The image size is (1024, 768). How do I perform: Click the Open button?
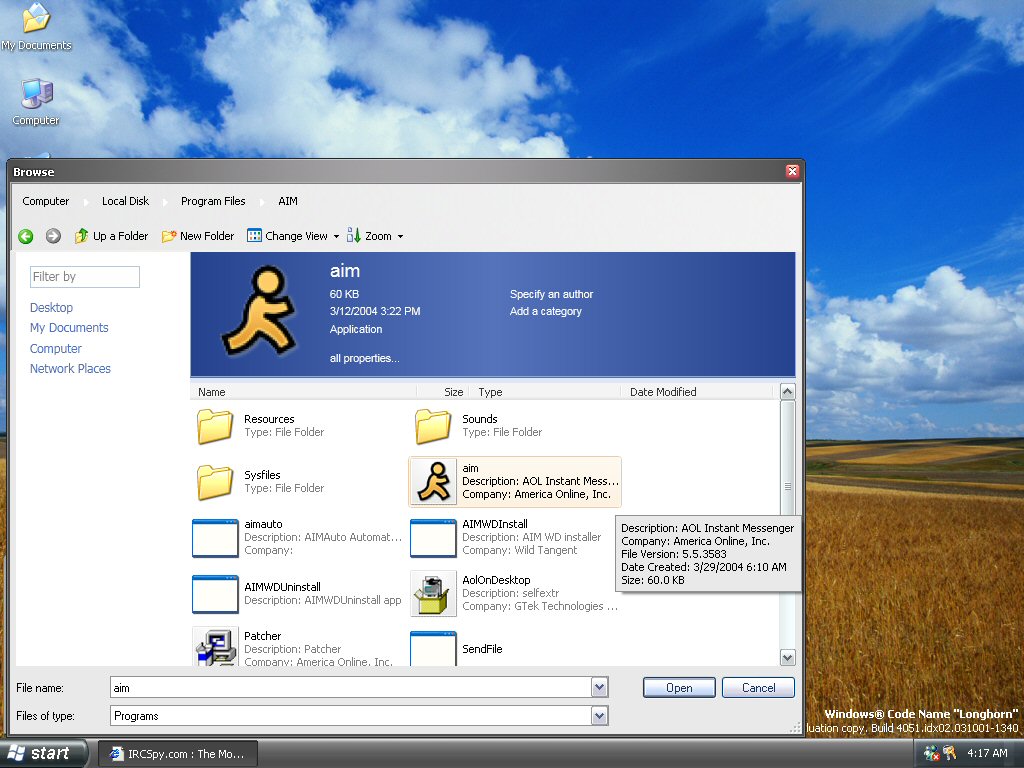[679, 687]
